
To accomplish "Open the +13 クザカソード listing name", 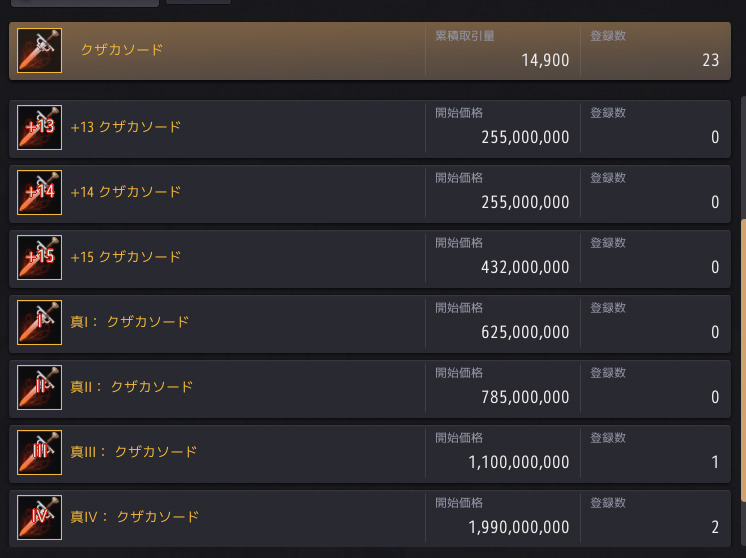I will pyautogui.click(x=126, y=127).
